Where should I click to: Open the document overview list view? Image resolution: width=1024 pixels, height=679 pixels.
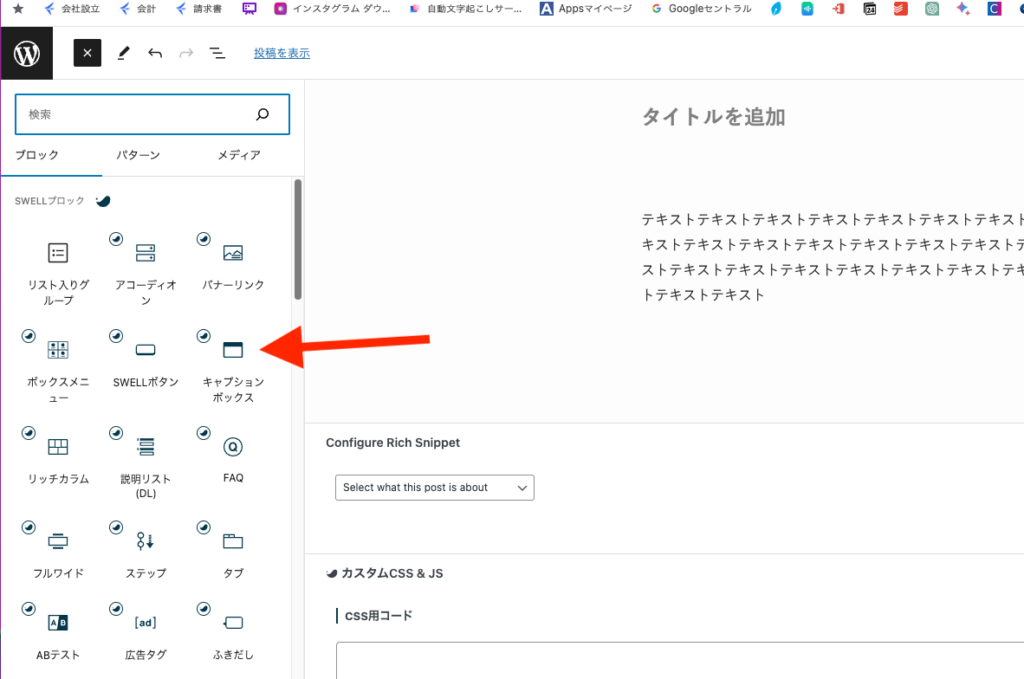pyautogui.click(x=217, y=53)
